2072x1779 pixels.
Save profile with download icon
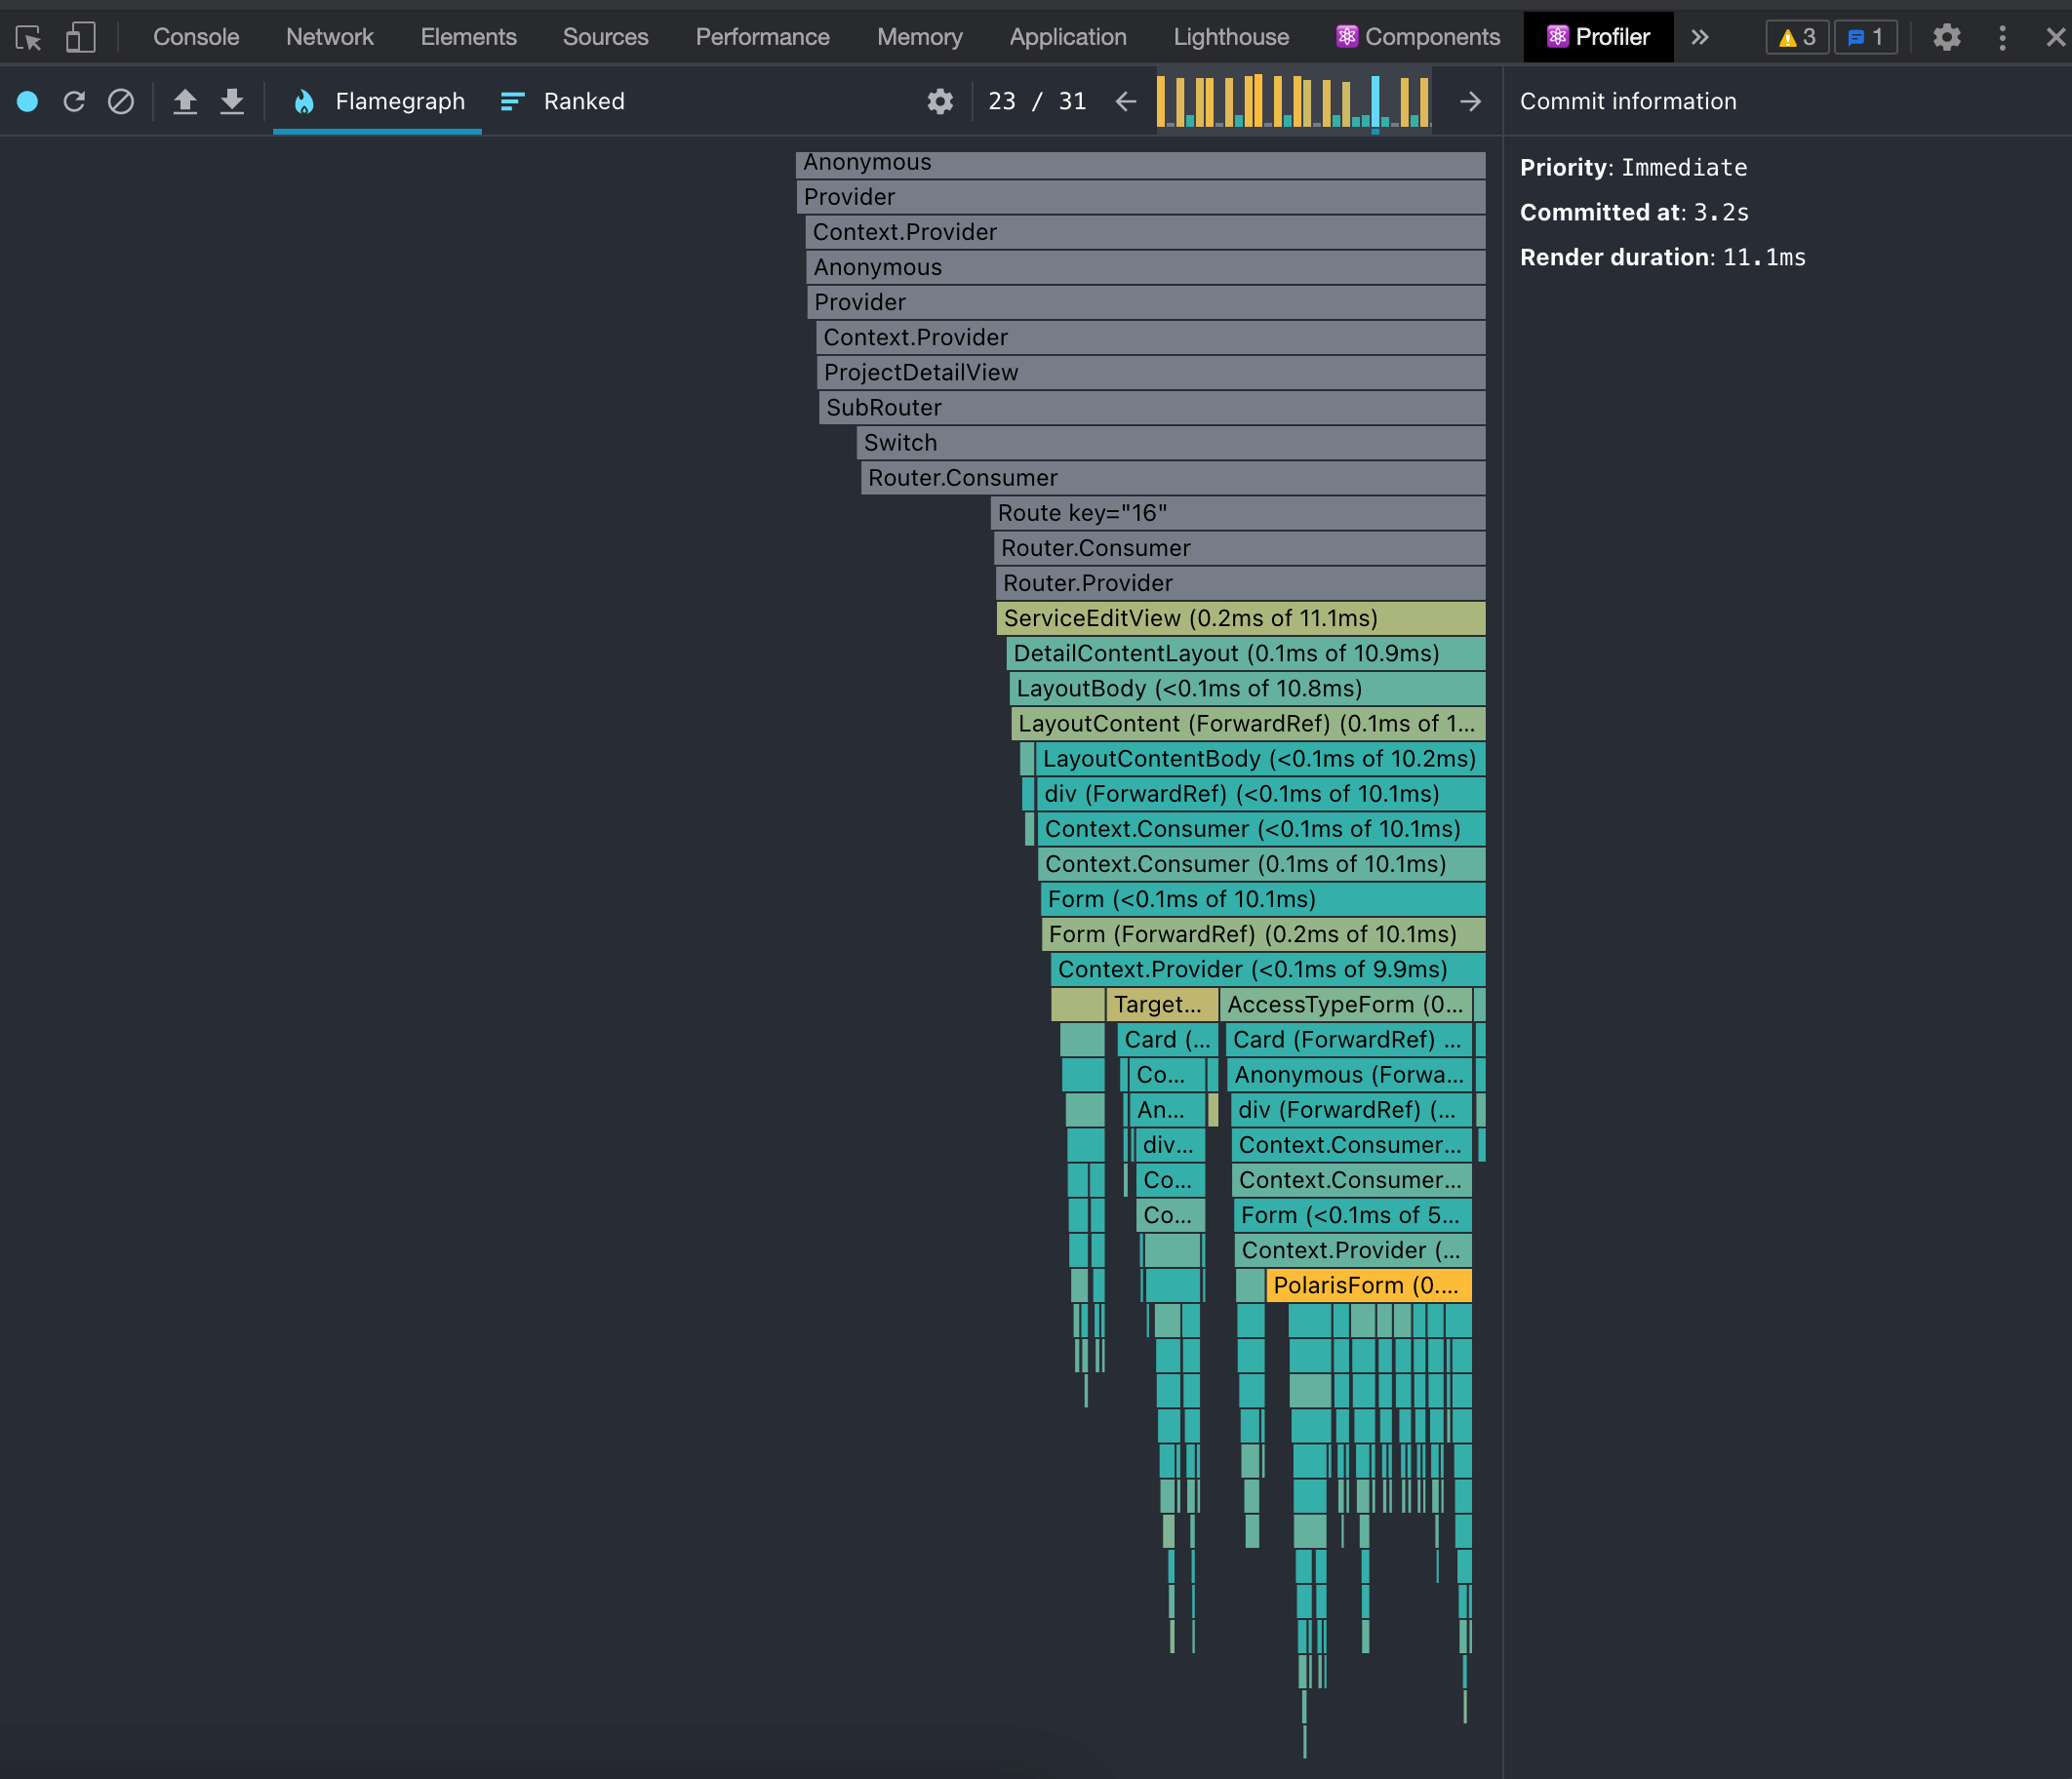(x=232, y=101)
